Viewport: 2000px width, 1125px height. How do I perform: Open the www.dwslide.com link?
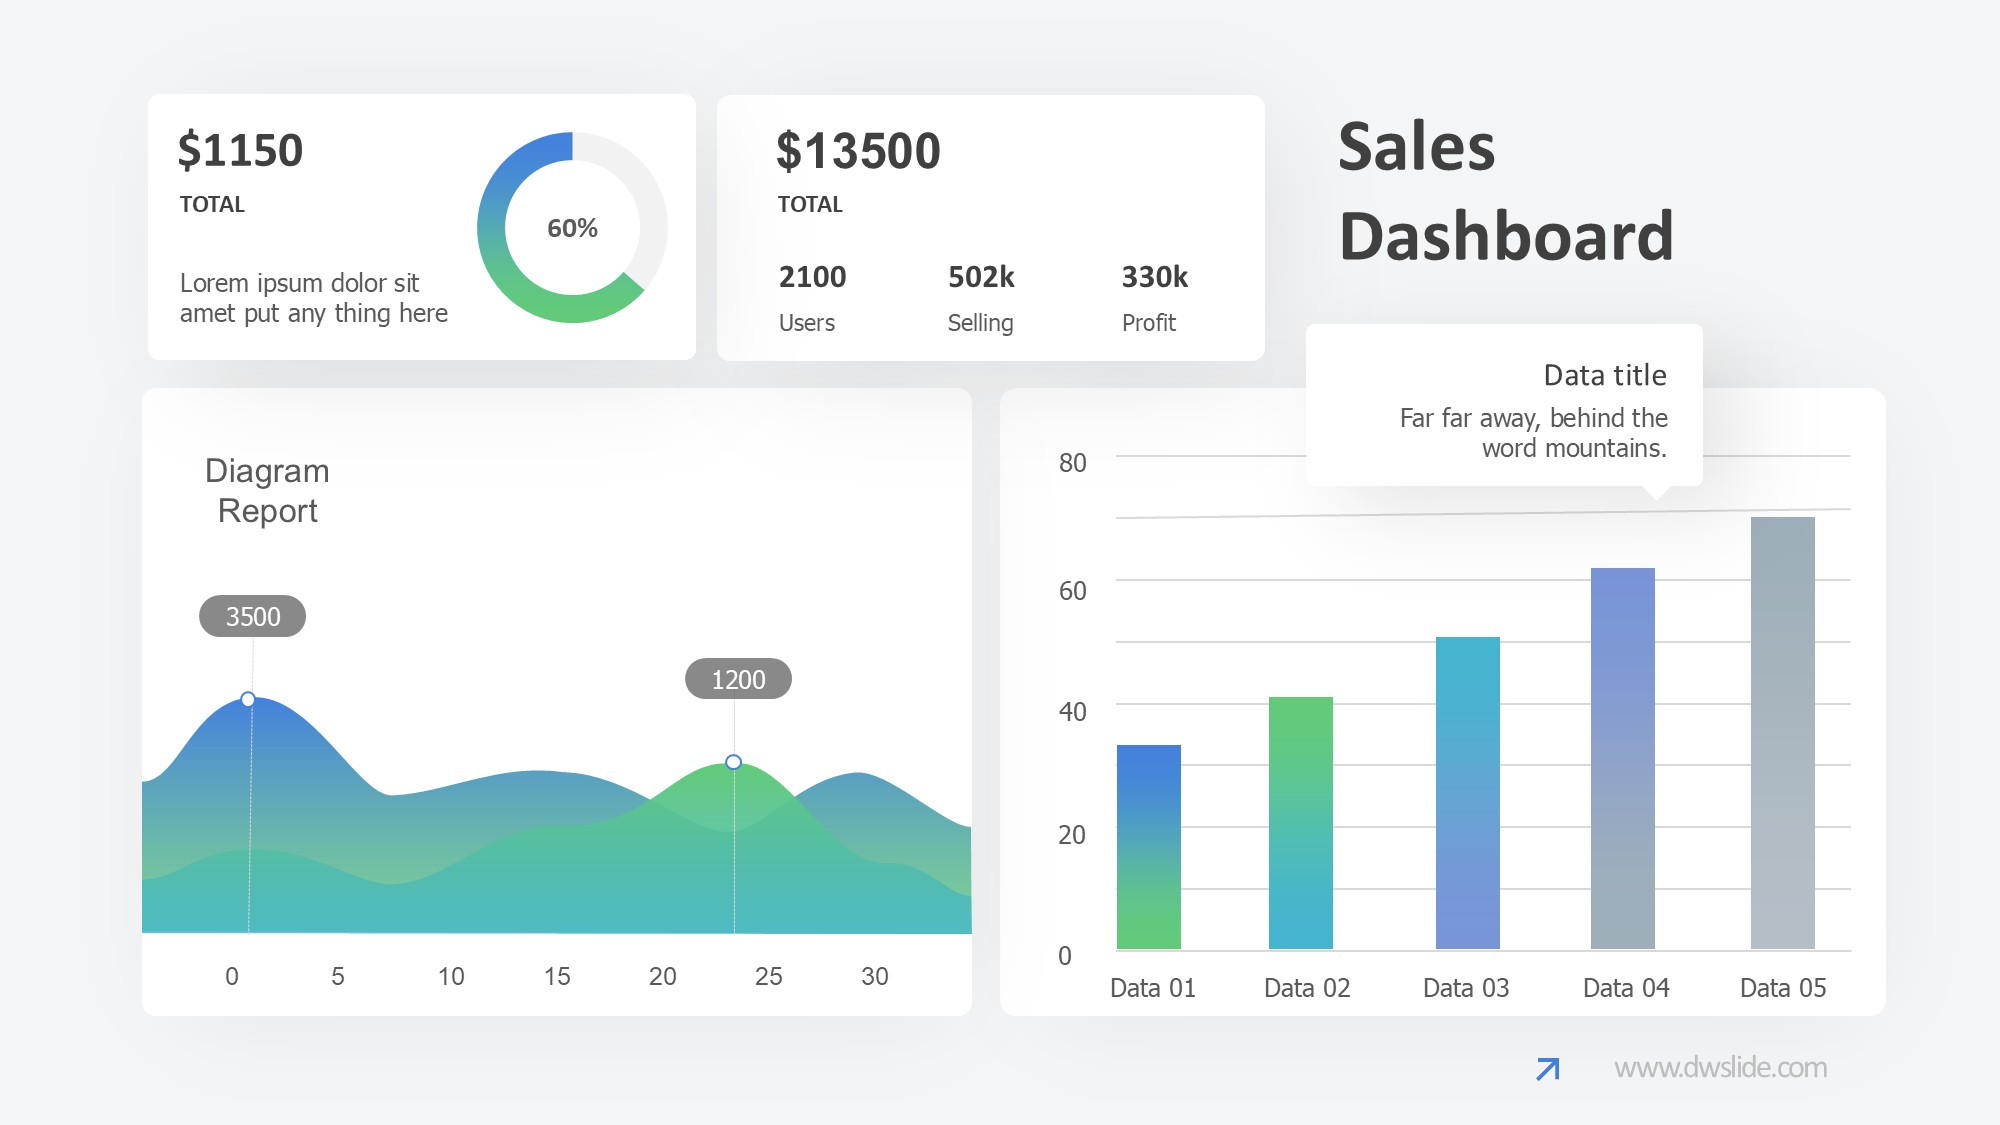tap(1720, 1068)
